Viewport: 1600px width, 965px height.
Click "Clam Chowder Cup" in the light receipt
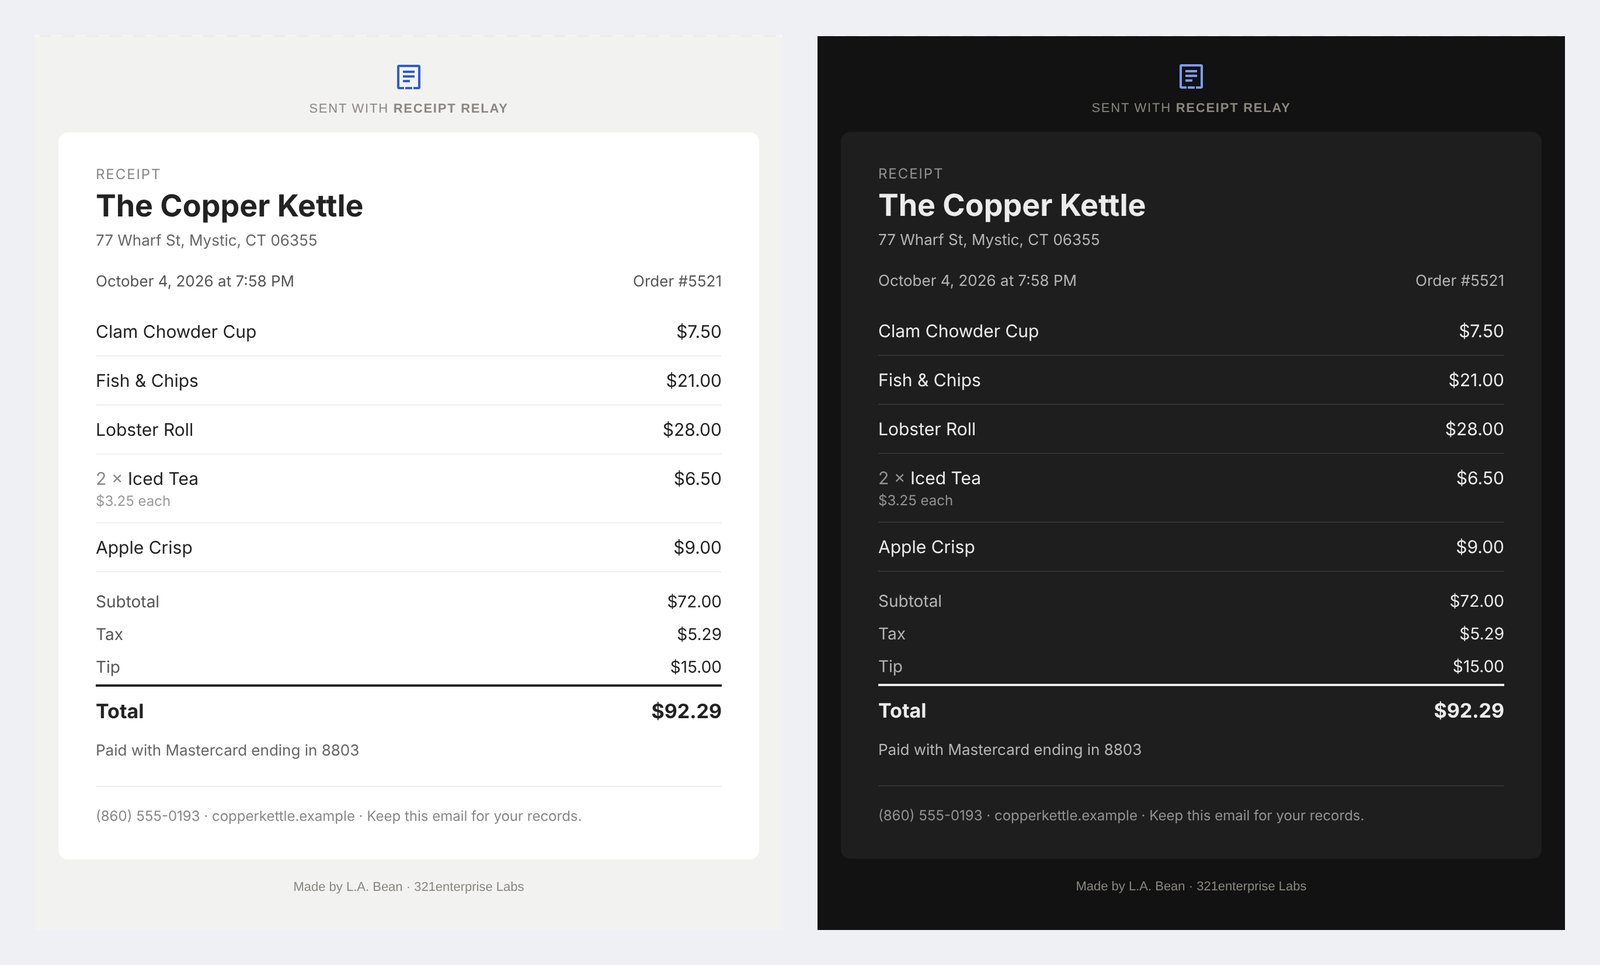pos(176,332)
